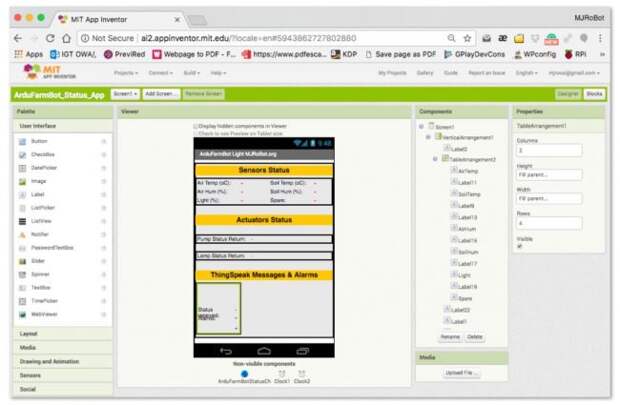This screenshot has width=620, height=405.
Task: Expand the Media palette section
Action: click(x=63, y=348)
